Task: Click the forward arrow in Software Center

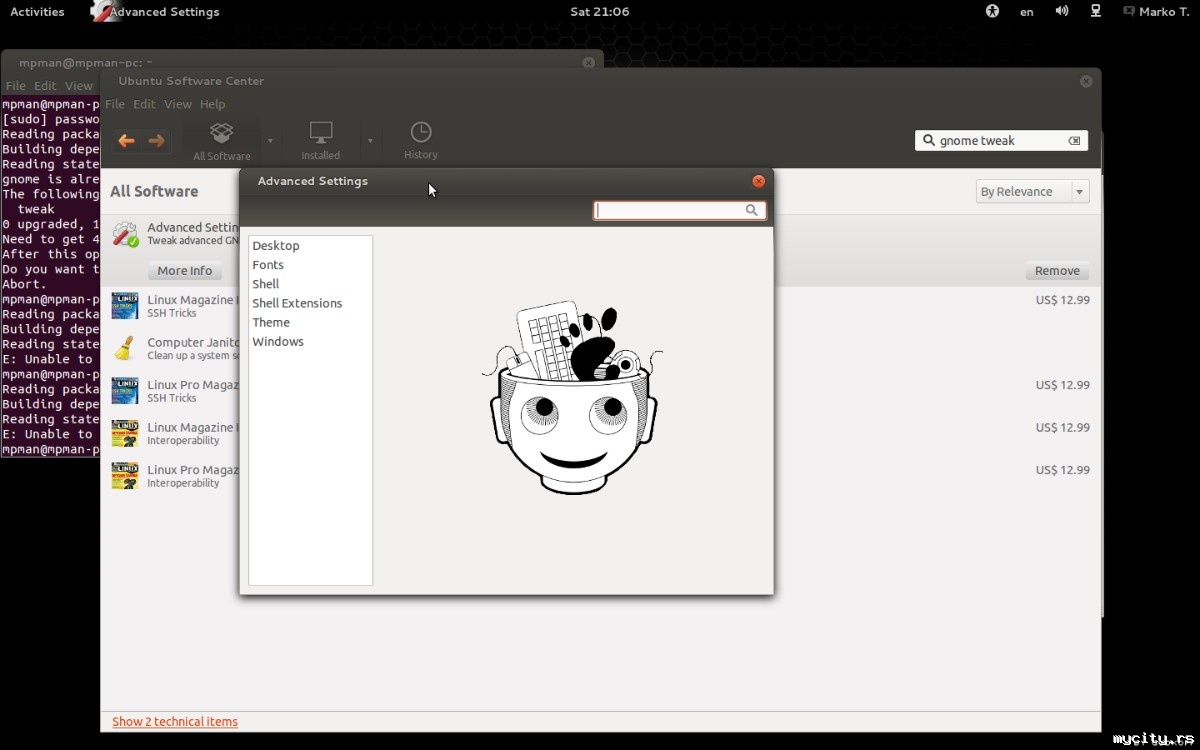Action: (156, 141)
